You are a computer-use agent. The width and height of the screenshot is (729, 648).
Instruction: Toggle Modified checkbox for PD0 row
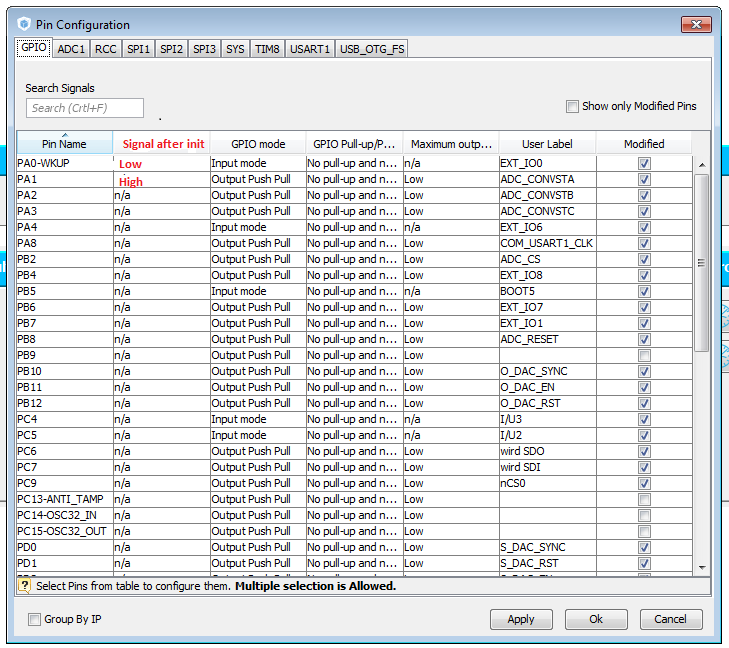(x=644, y=547)
